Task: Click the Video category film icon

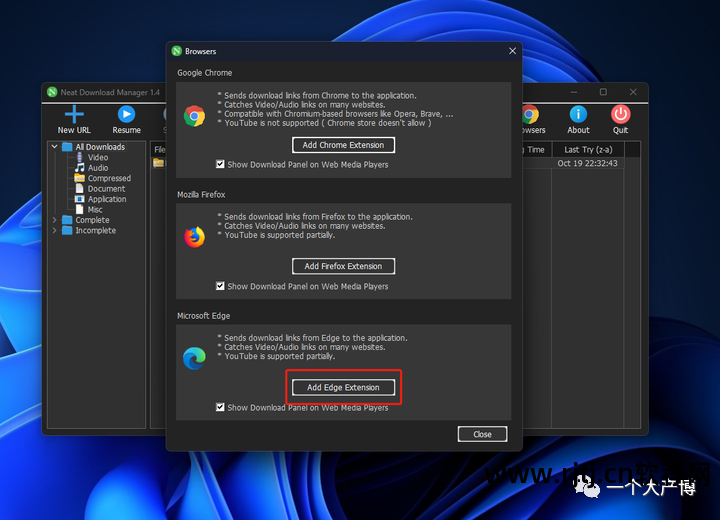Action: 79,158
